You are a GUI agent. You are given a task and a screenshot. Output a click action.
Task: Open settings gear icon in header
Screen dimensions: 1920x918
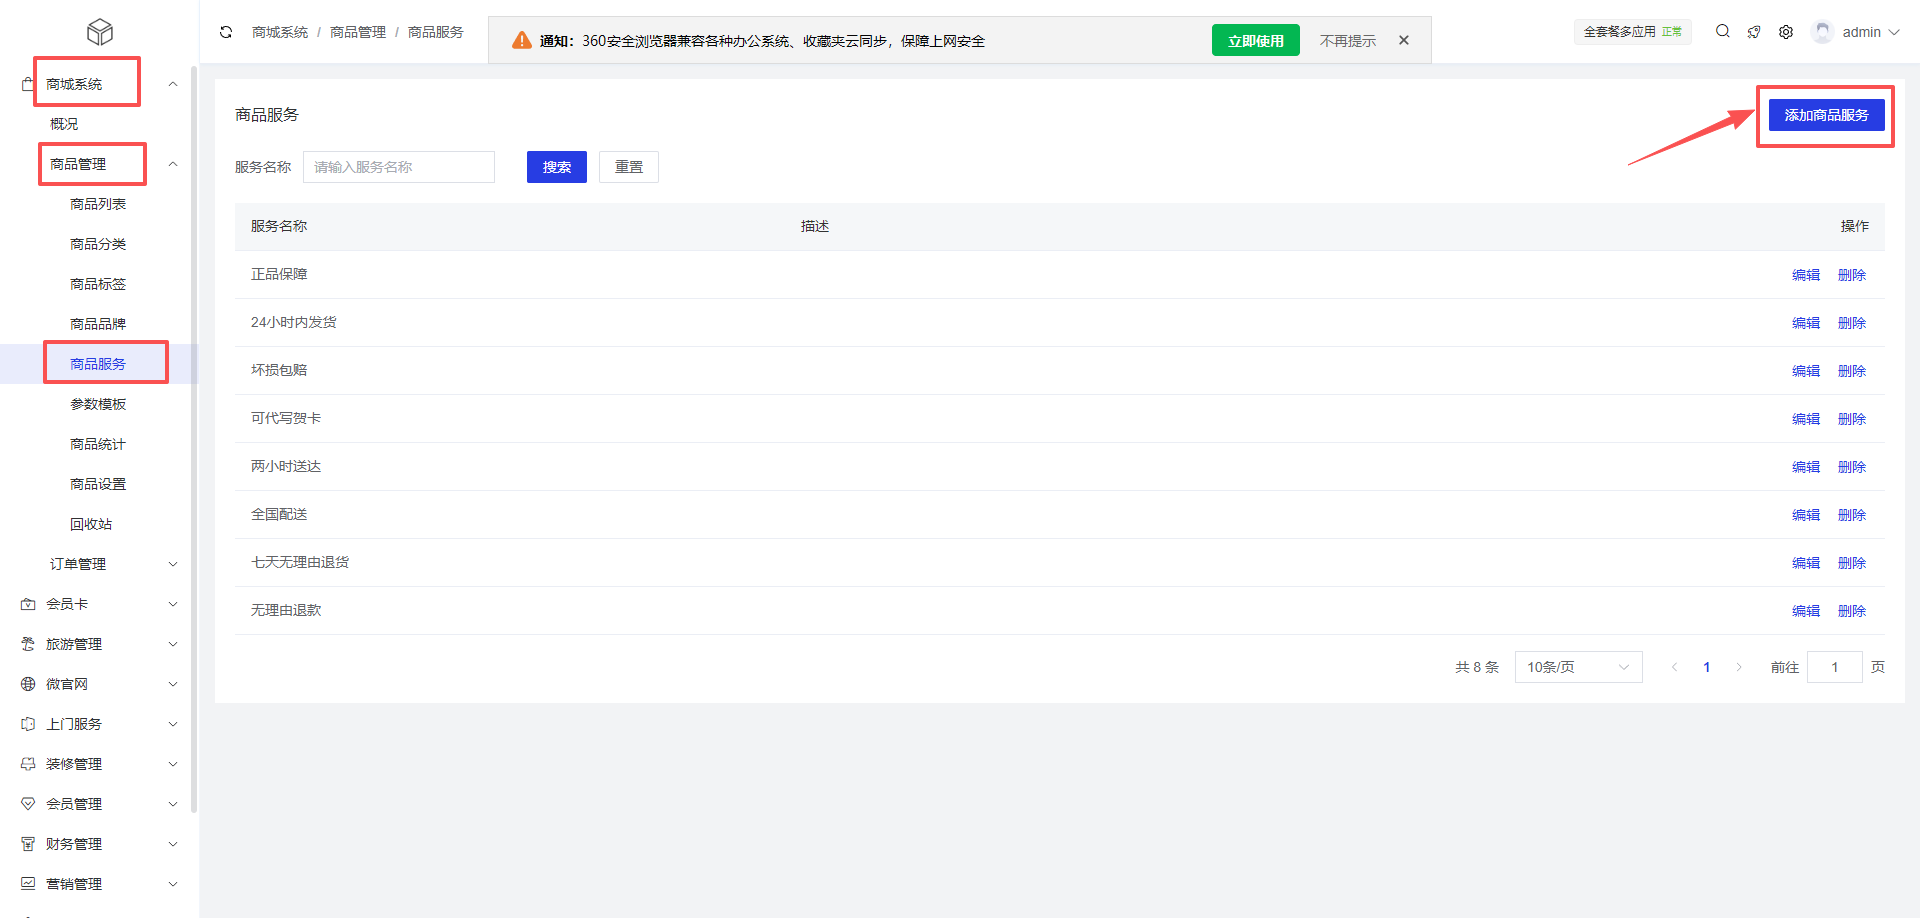point(1786,32)
